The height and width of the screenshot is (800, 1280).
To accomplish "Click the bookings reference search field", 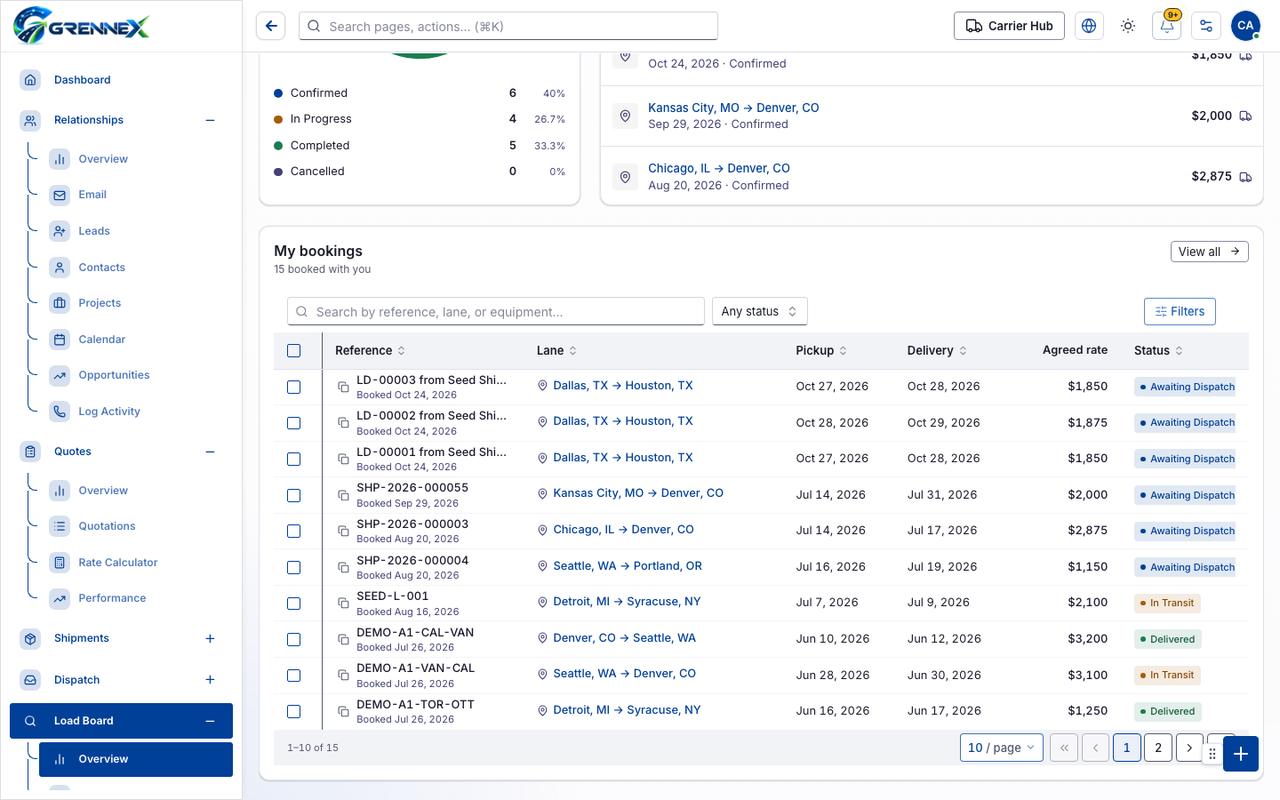I will click(496, 311).
